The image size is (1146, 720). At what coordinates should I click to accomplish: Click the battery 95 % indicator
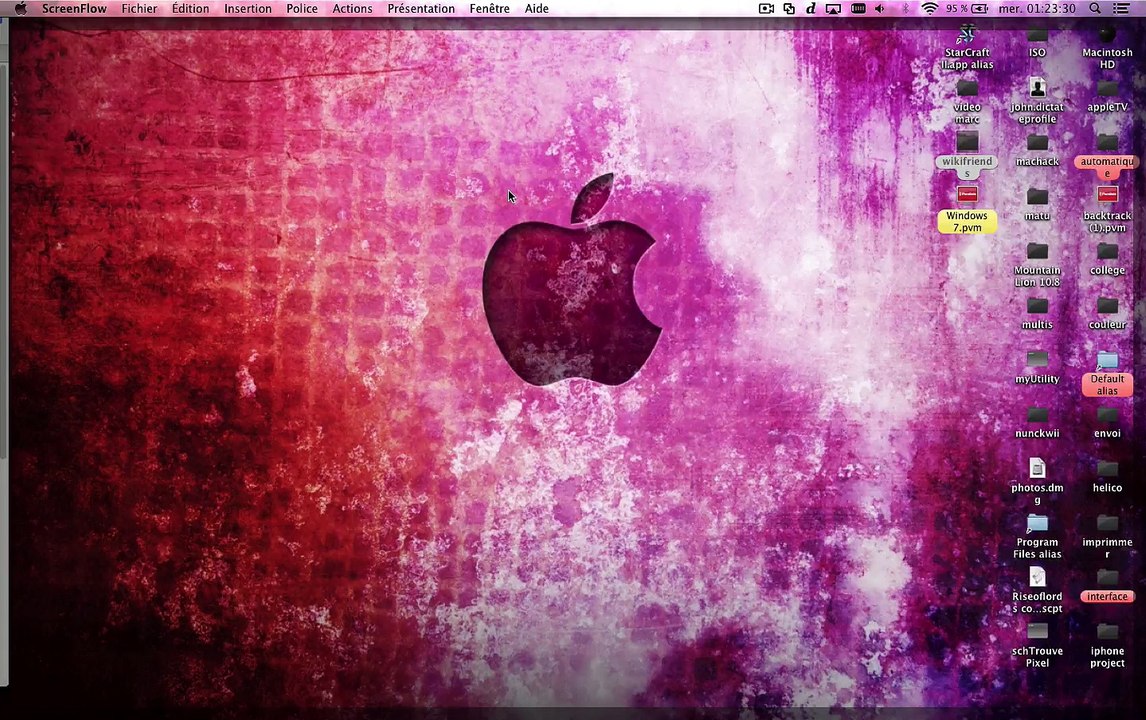pos(967,9)
